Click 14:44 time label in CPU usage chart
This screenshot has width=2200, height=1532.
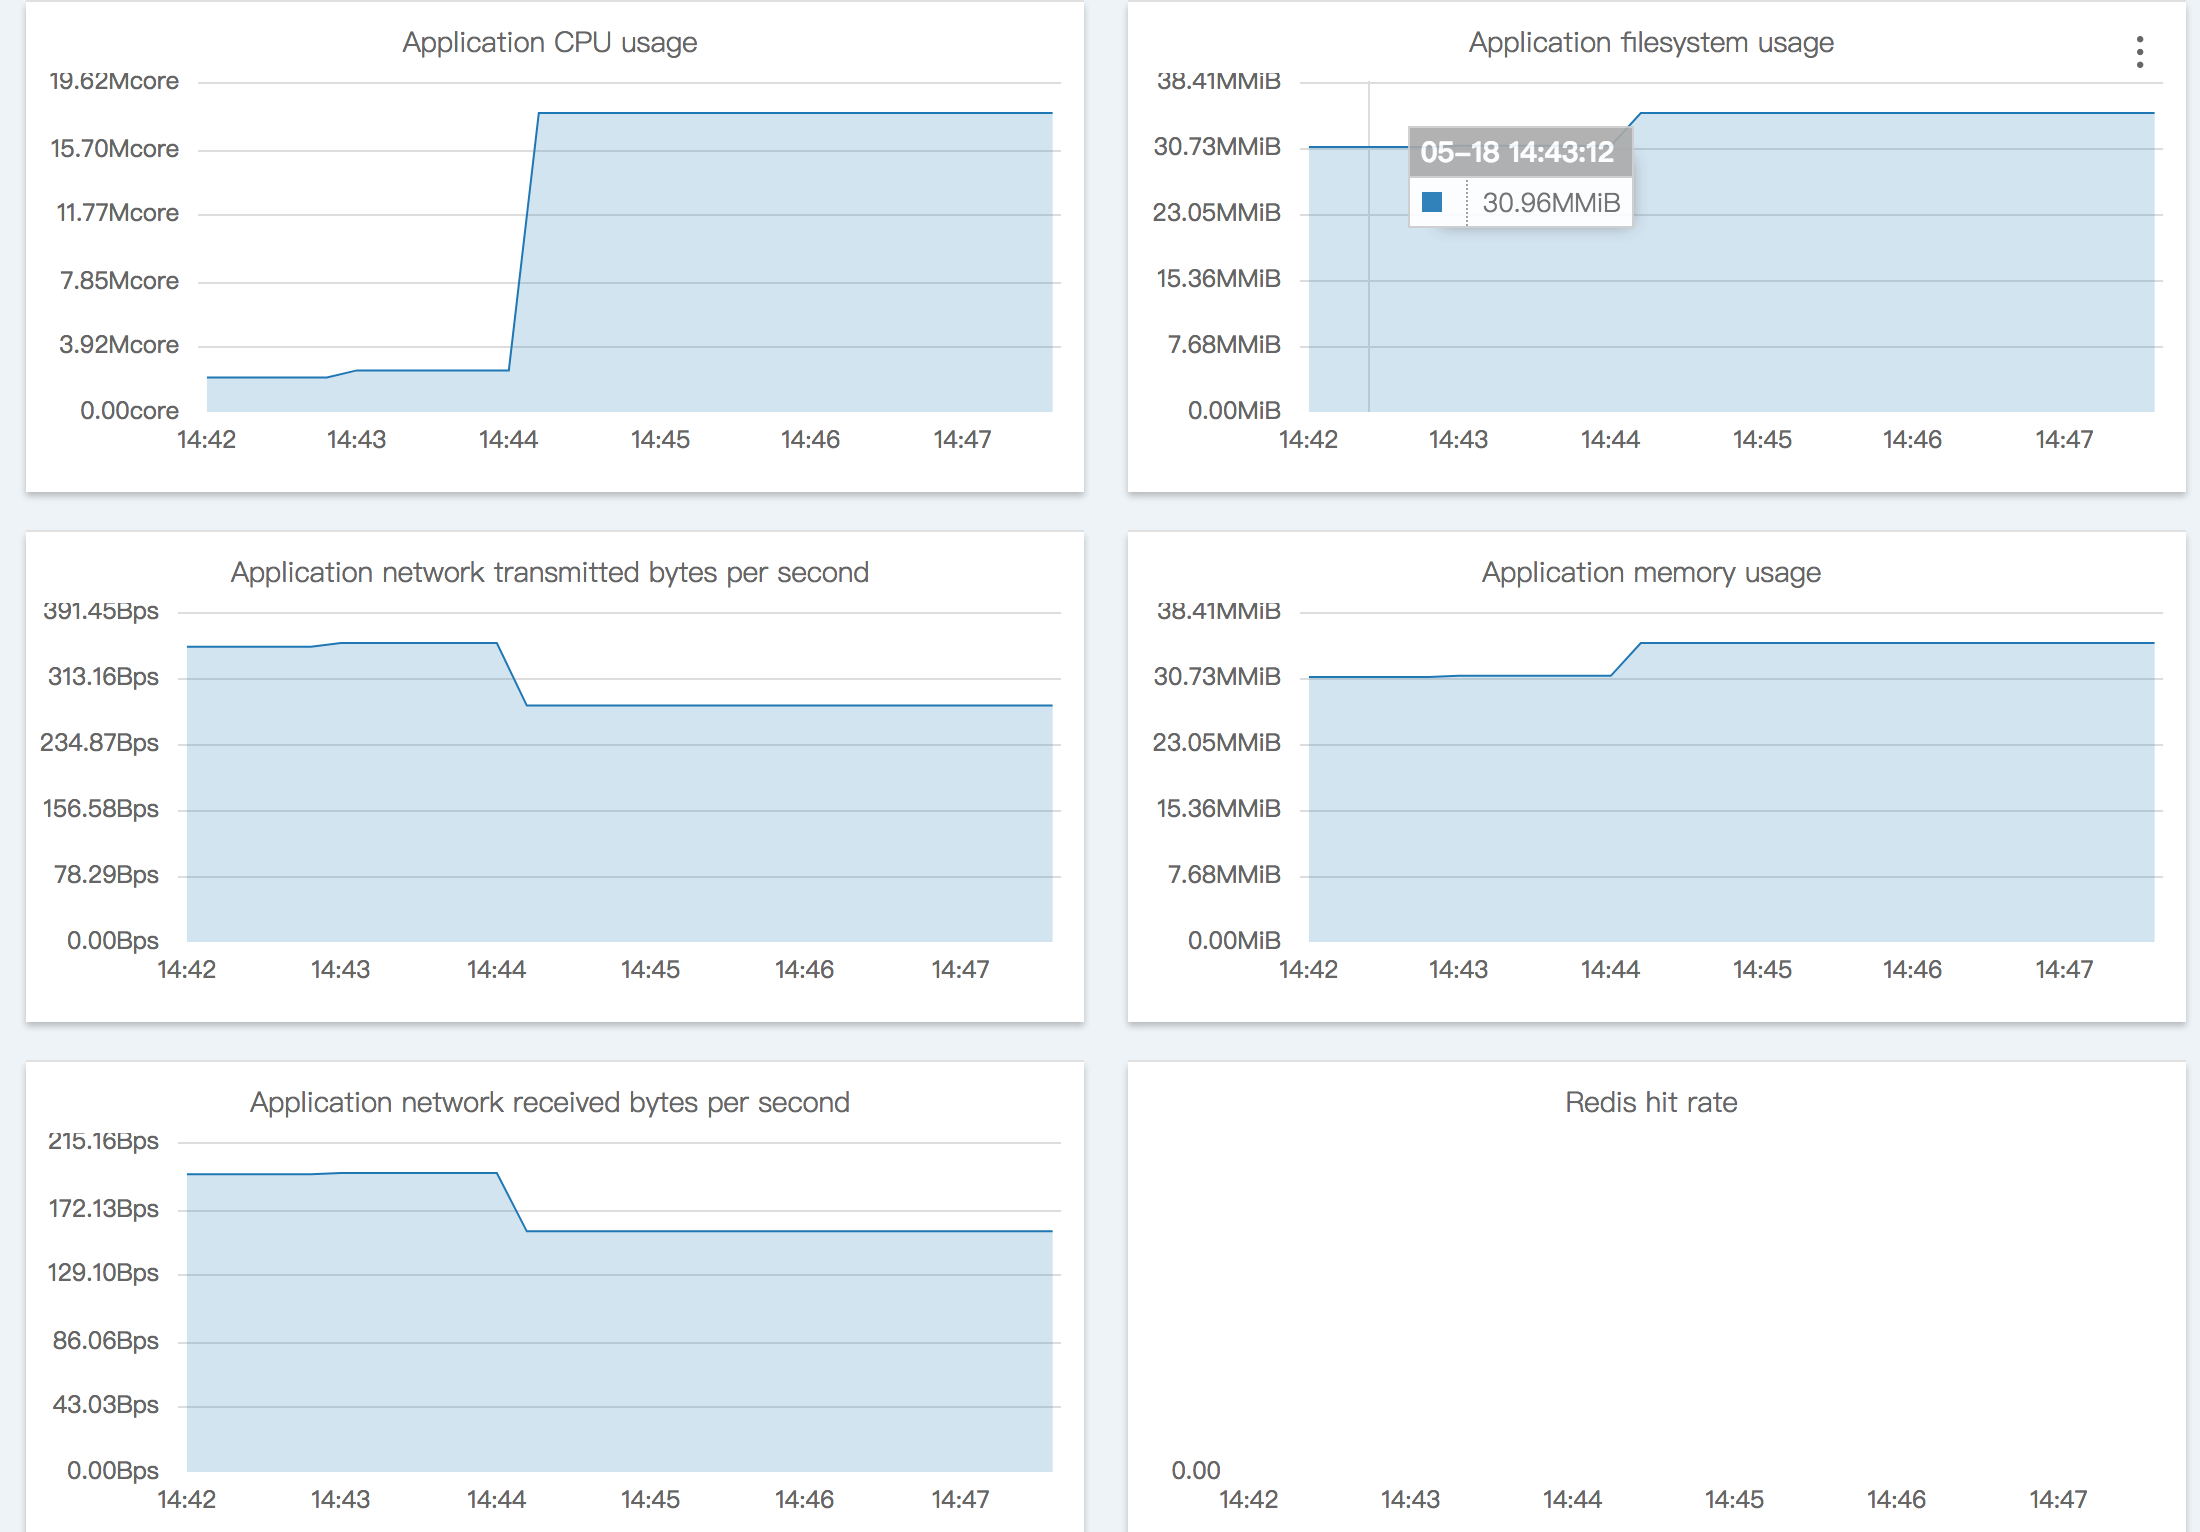pyautogui.click(x=508, y=440)
